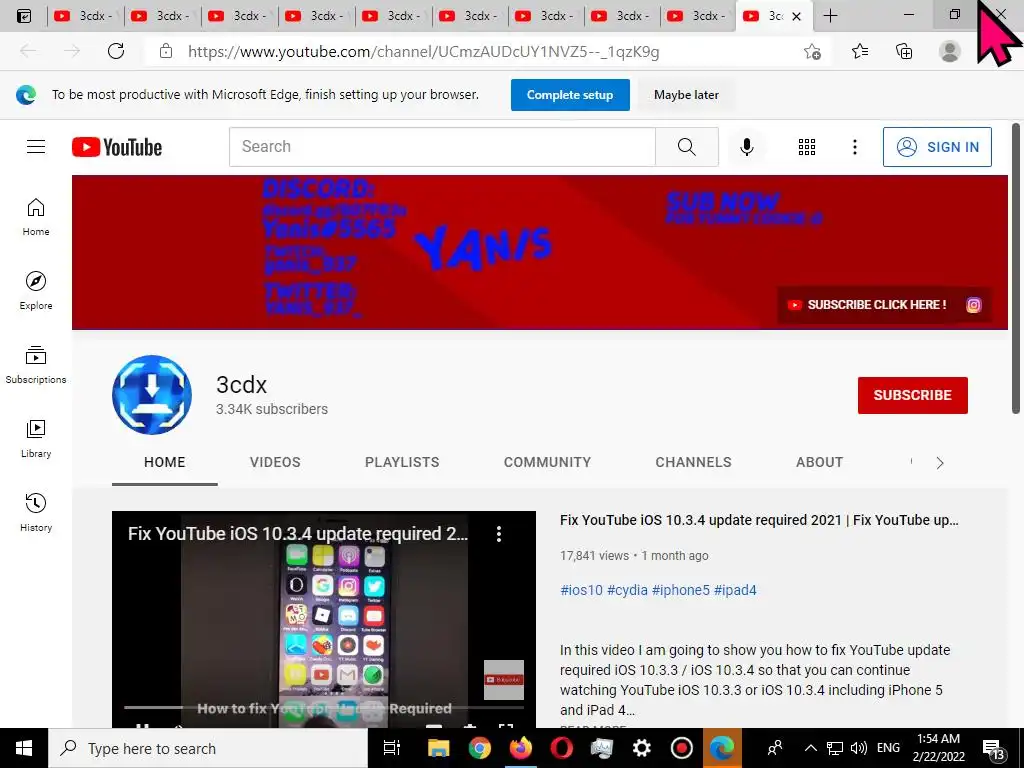Open YouTube settings three-dot menu
This screenshot has width=1024, height=768.
tap(854, 147)
